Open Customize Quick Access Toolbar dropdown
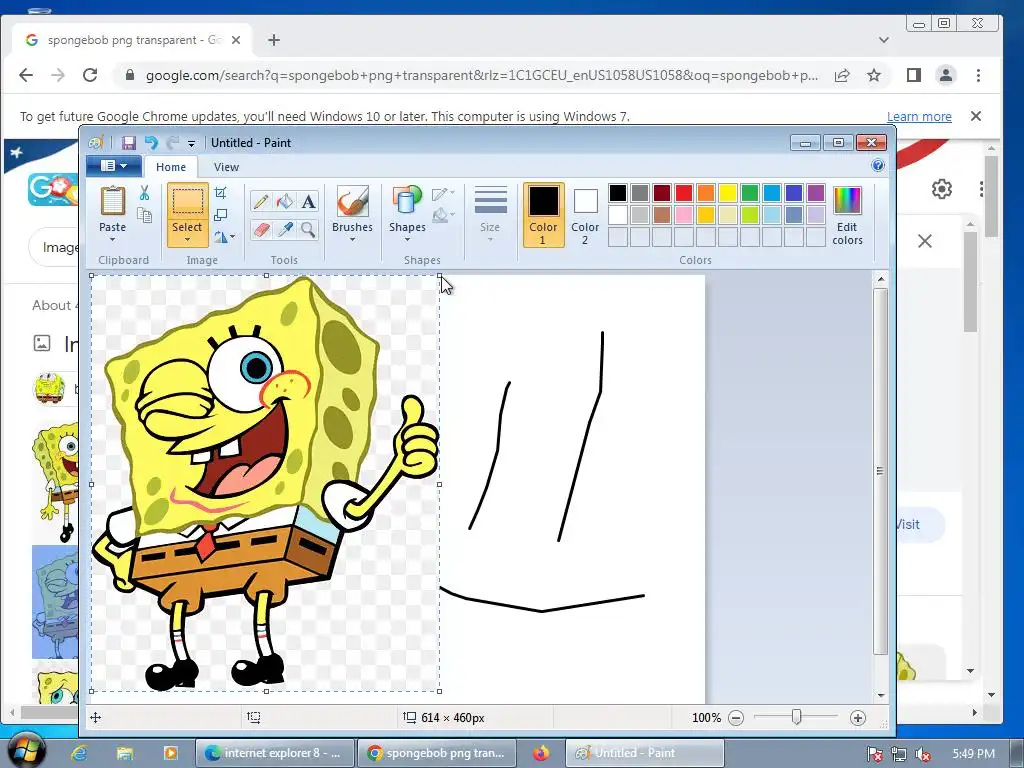 191,143
